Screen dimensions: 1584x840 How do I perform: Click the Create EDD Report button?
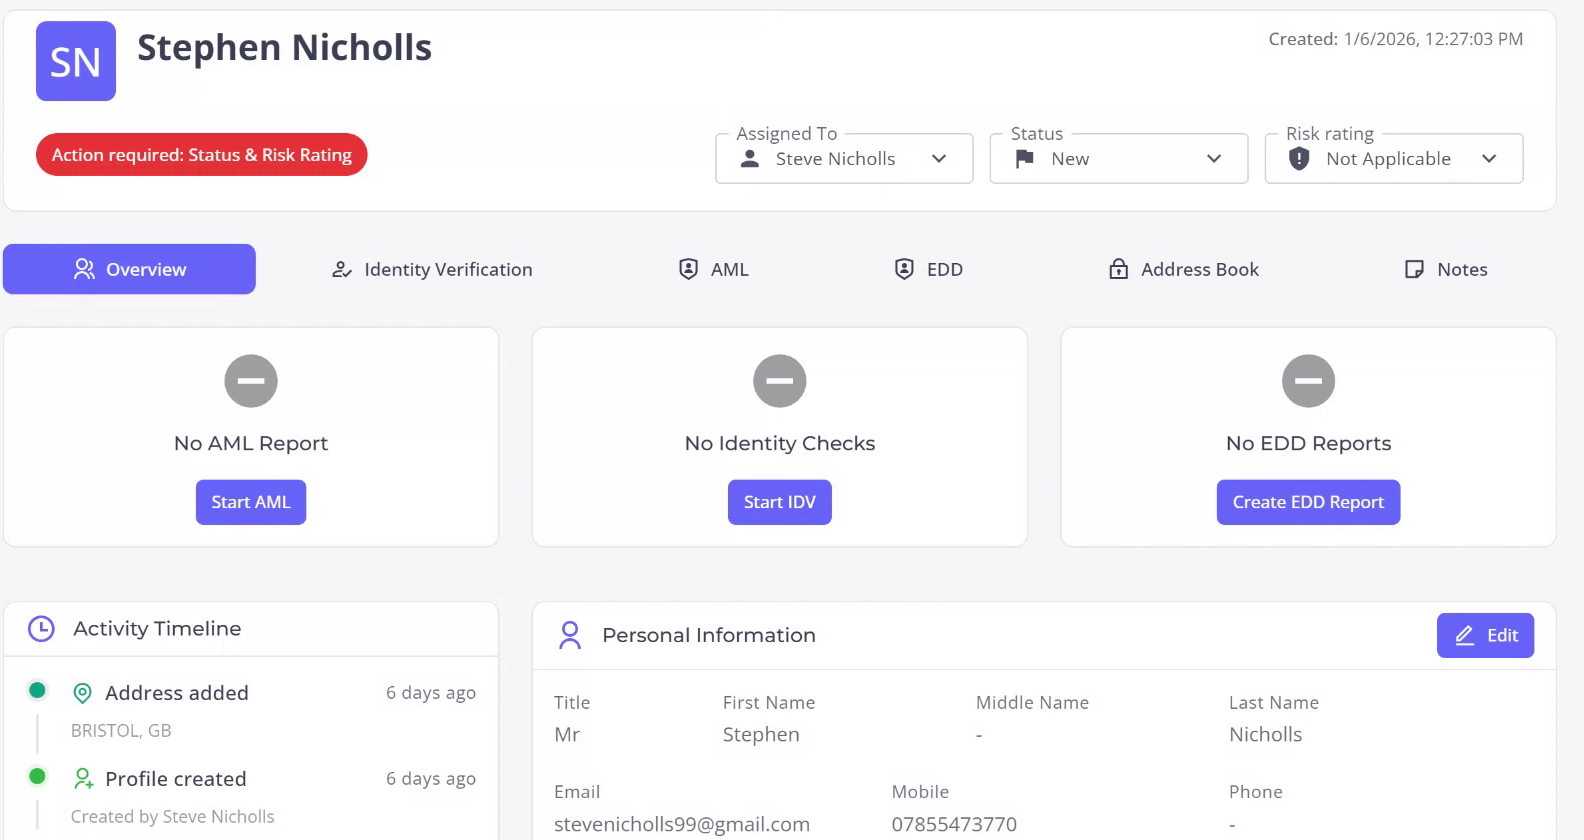(x=1308, y=502)
